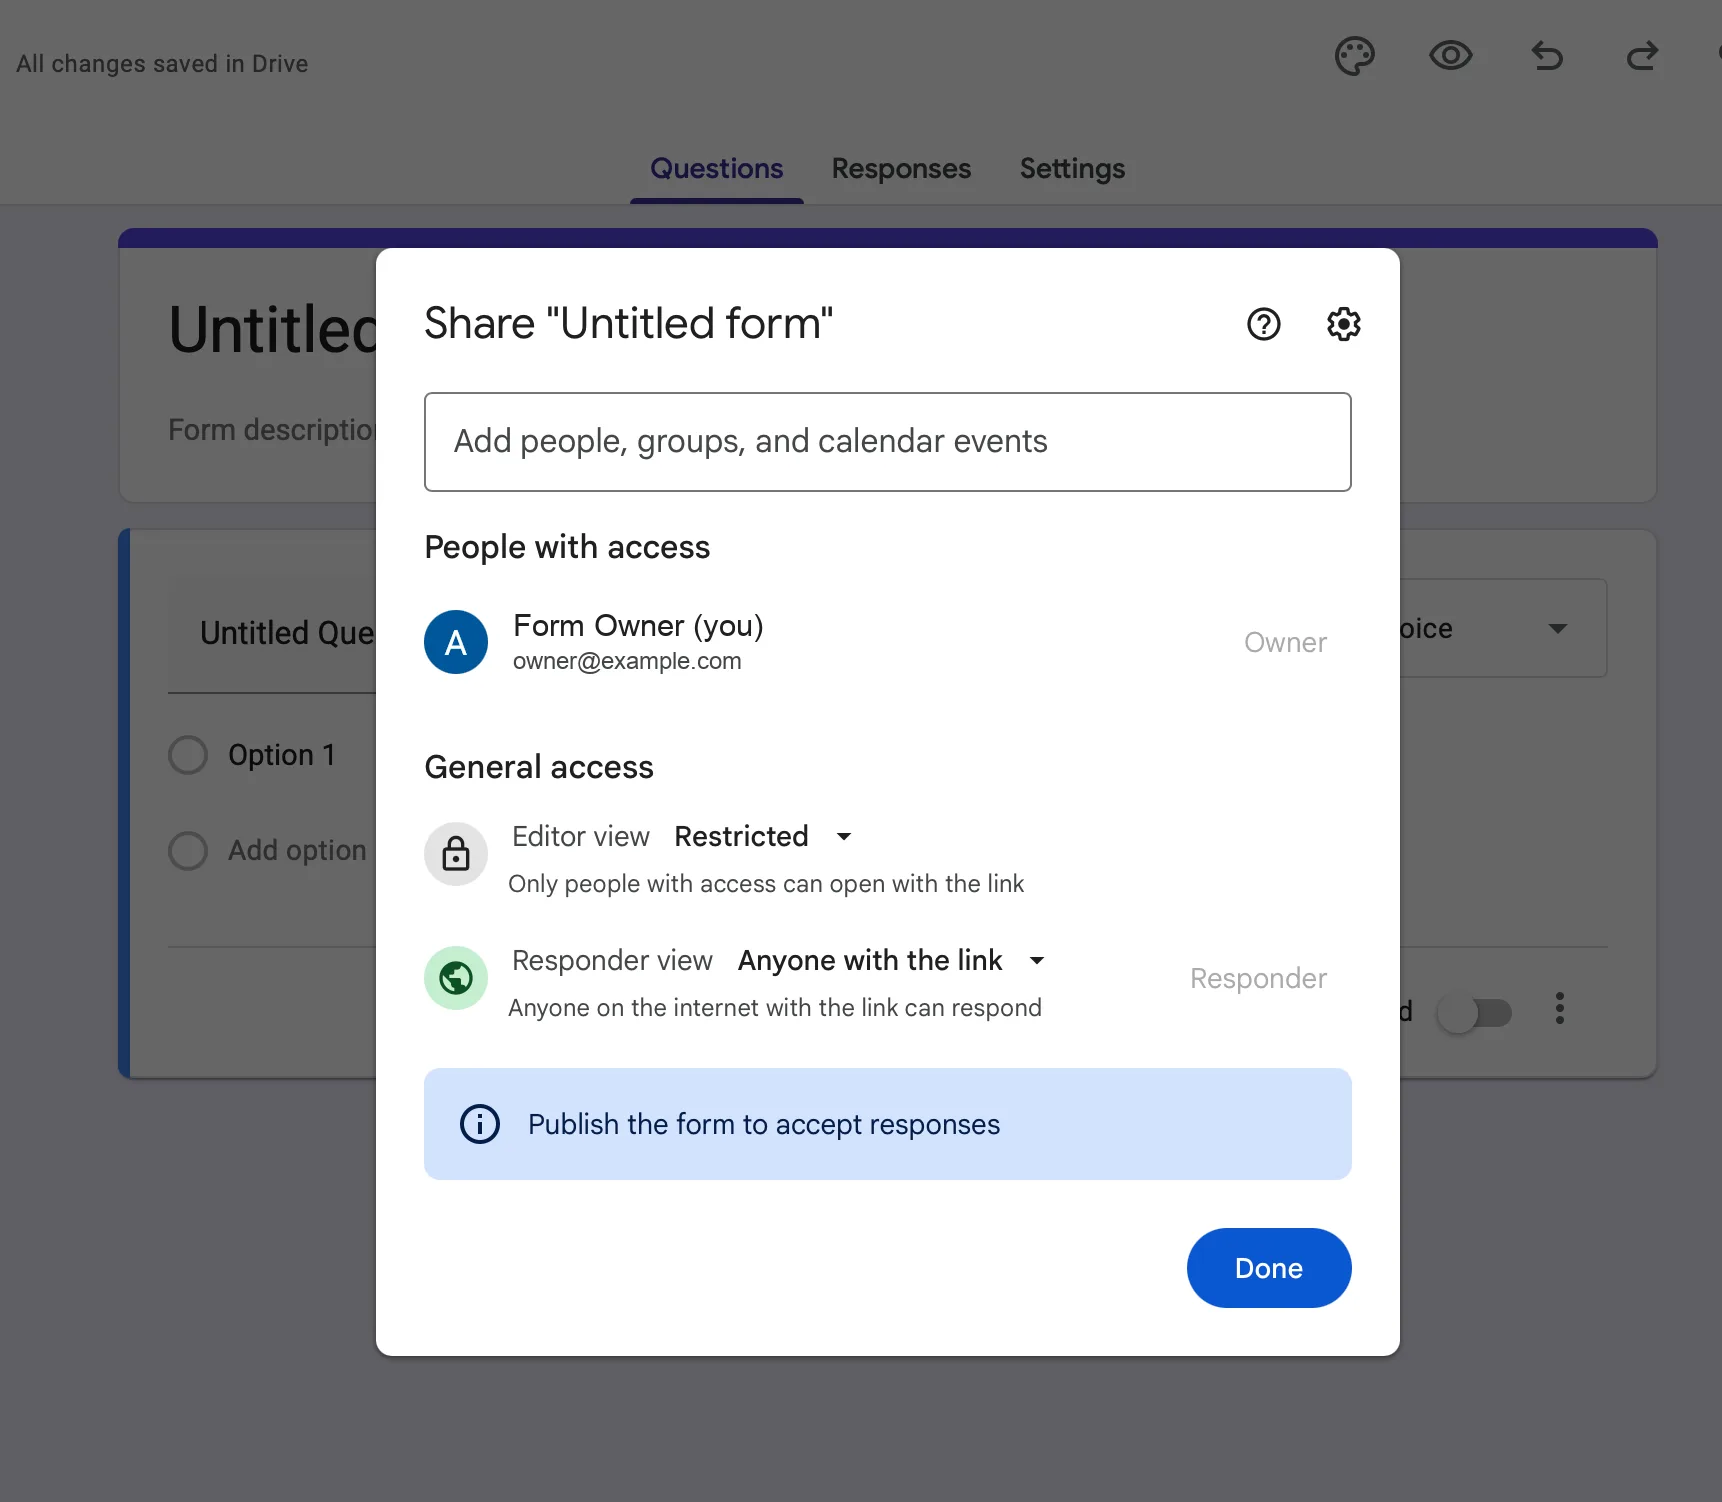
Task: Open help in the Share dialog
Action: [x=1264, y=324]
